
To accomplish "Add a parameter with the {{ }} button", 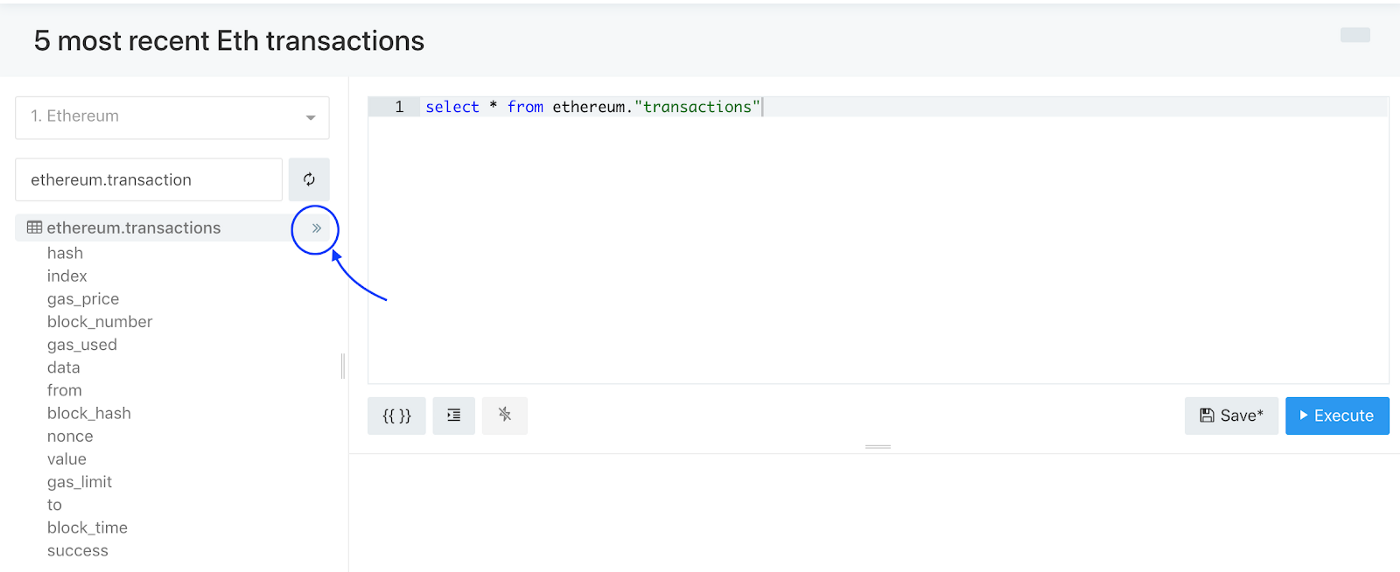I will click(x=397, y=416).
